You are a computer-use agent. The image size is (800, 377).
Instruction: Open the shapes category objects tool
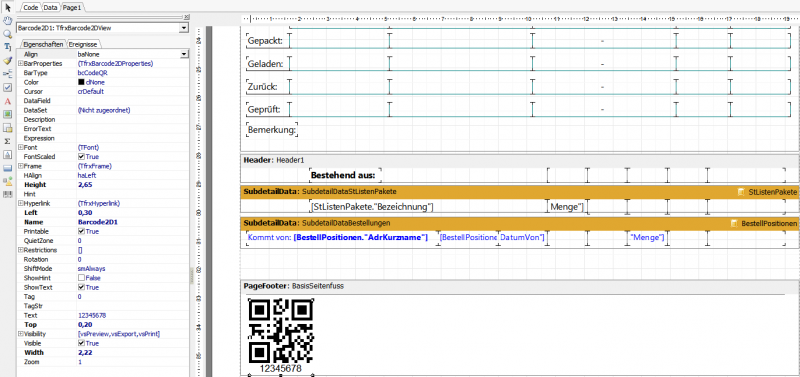[8, 181]
